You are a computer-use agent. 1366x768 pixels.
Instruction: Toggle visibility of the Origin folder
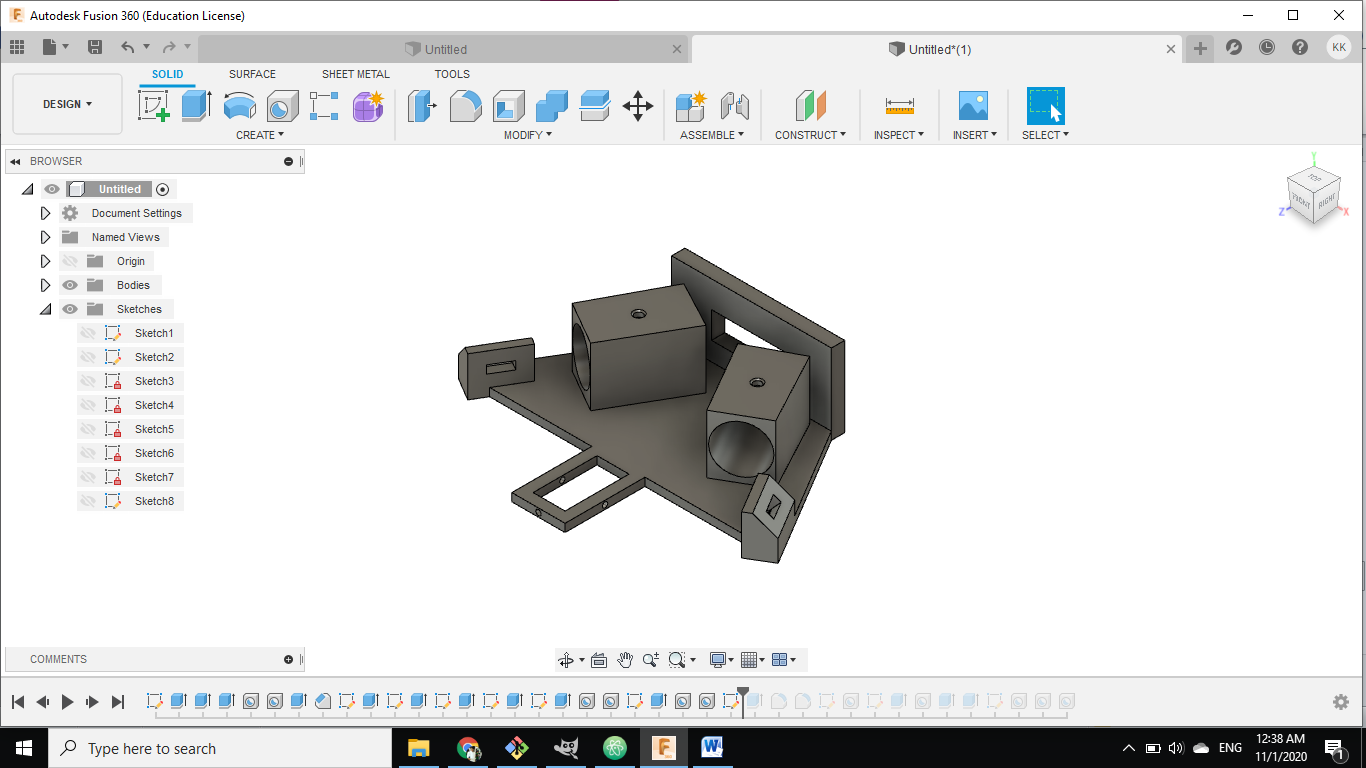70,261
